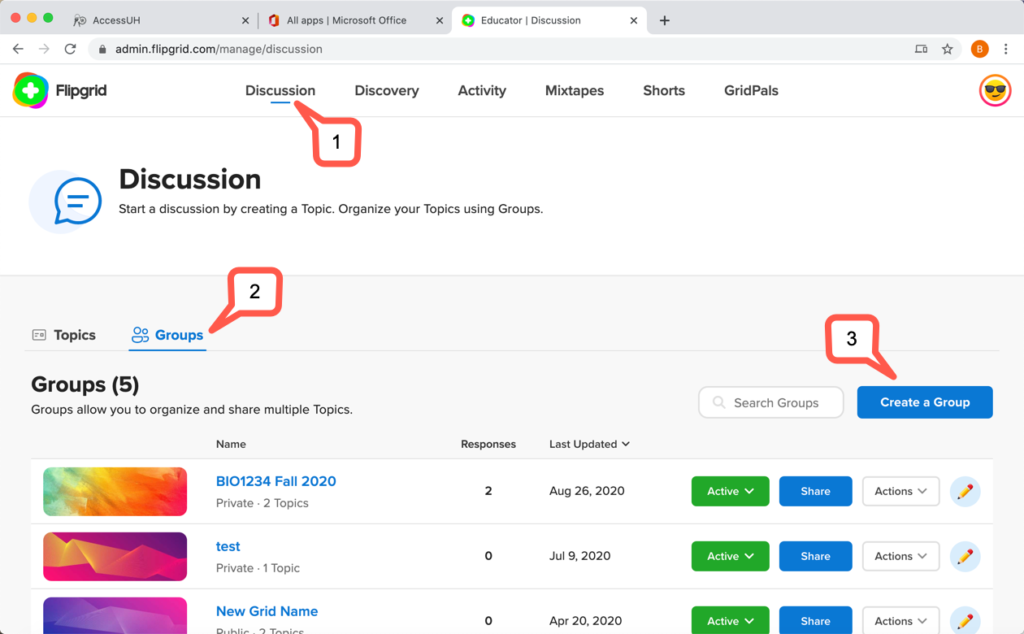
Task: Reload the page with the refresh icon
Action: [x=70, y=49]
